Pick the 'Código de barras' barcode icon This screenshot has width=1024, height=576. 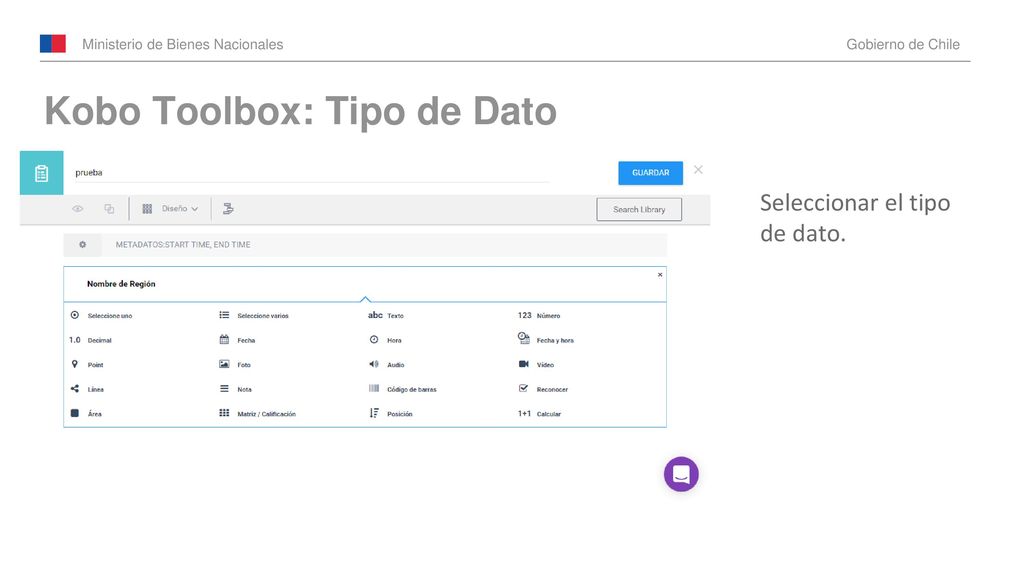pos(374,389)
